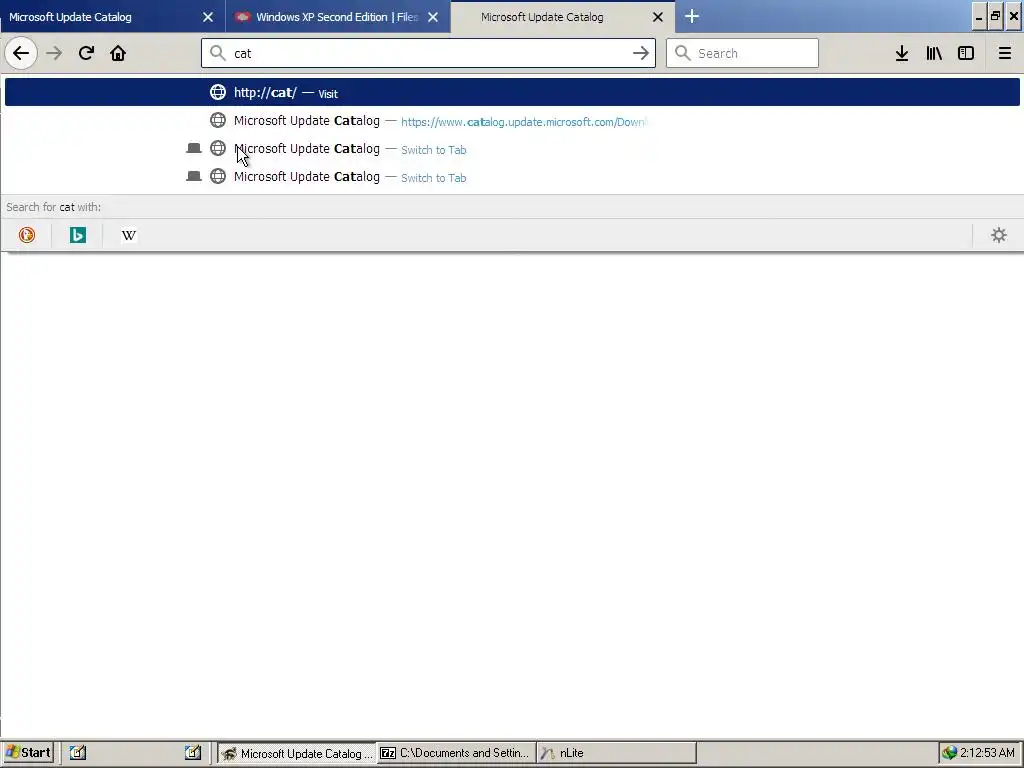Minimize the browser window
This screenshot has height=768, width=1024.
tap(978, 17)
